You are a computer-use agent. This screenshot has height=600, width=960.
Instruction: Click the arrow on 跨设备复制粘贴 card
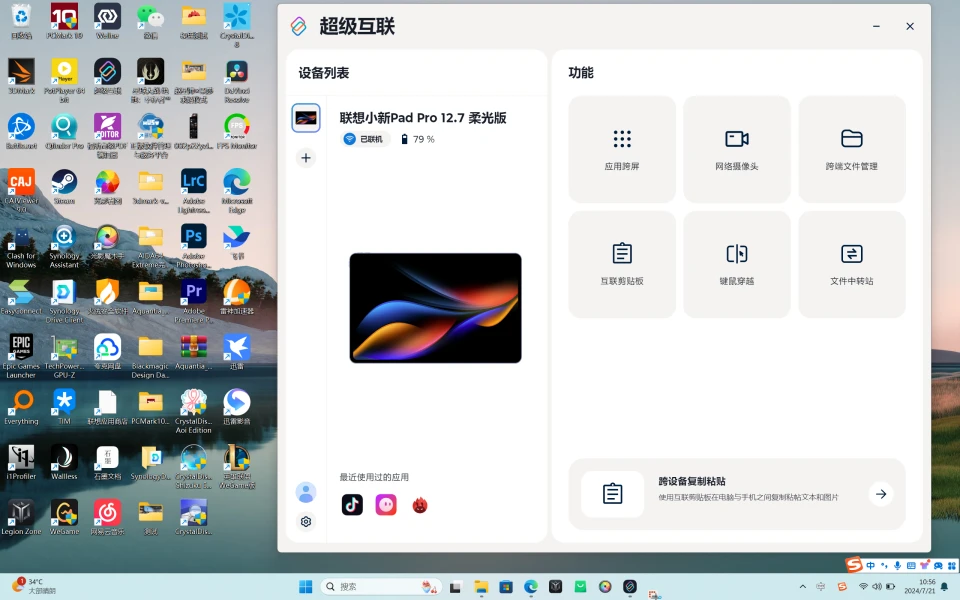[881, 493]
